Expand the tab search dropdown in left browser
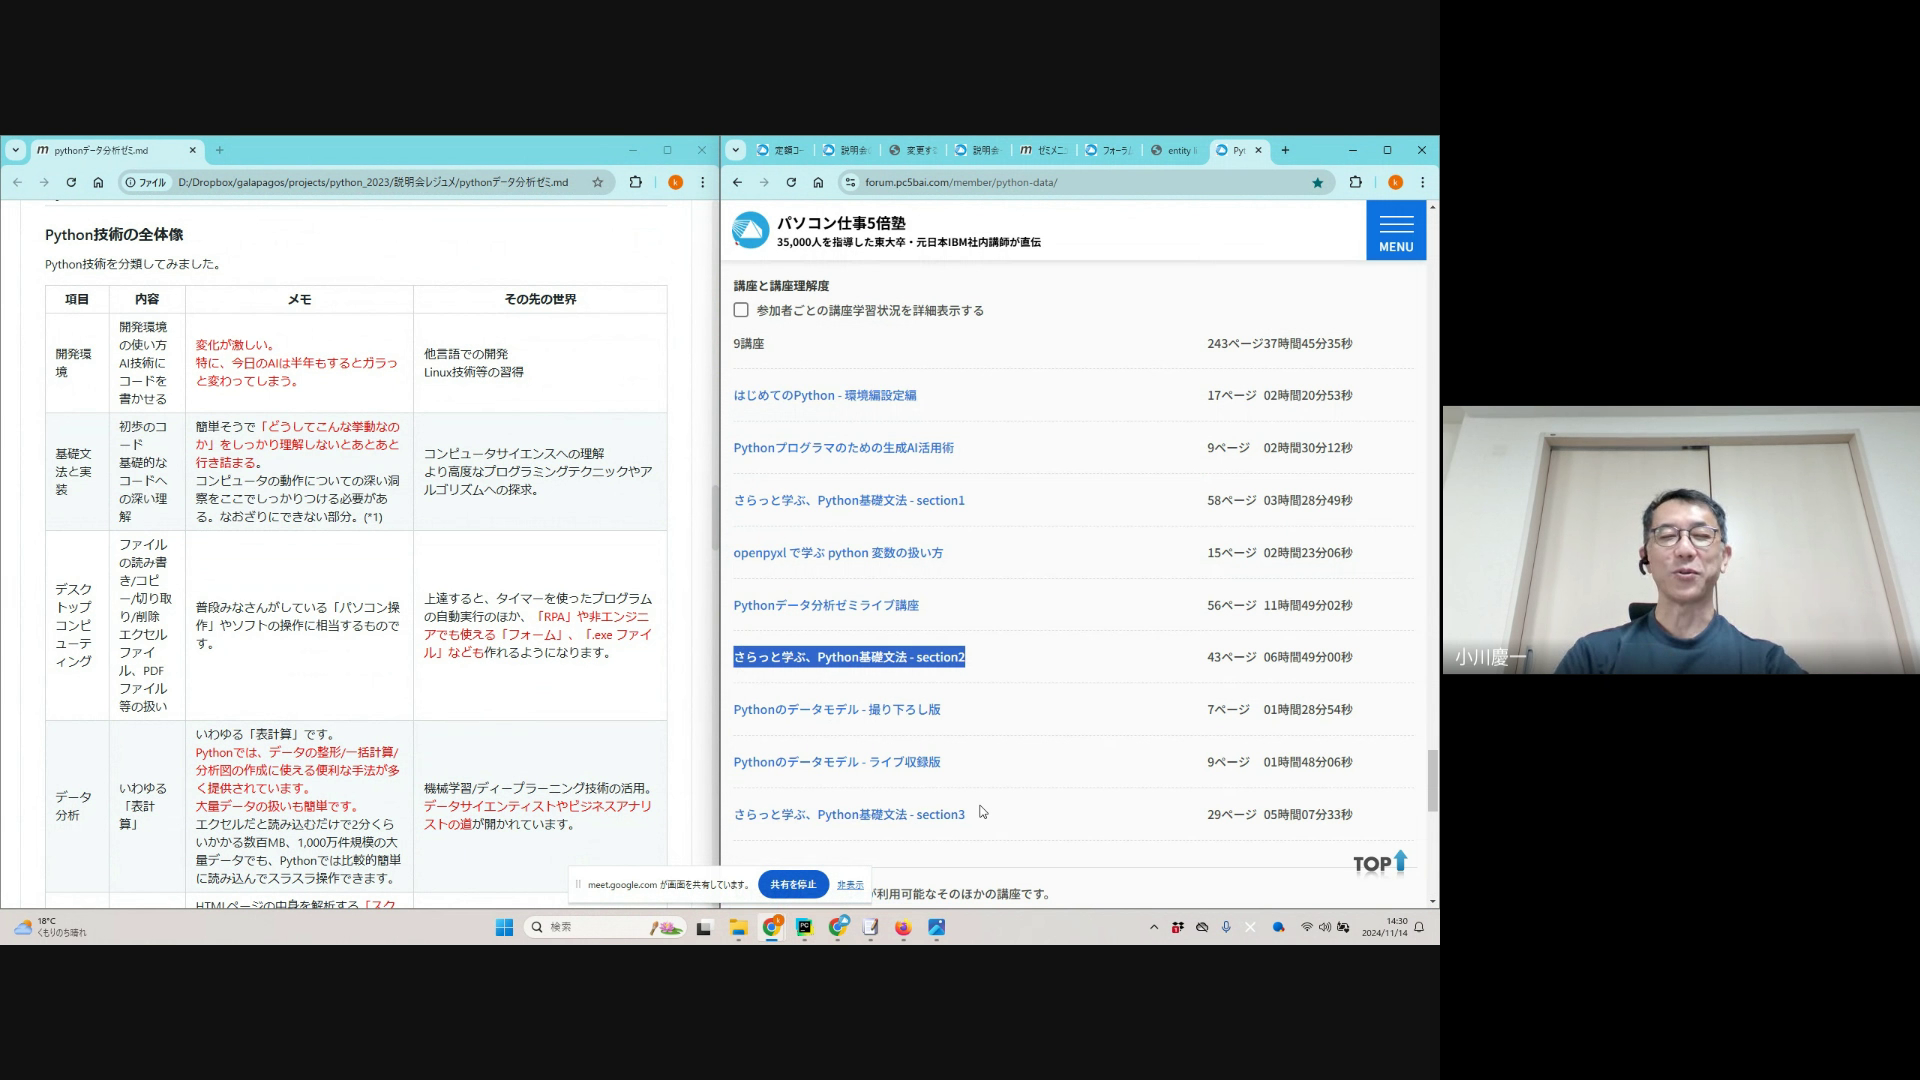The width and height of the screenshot is (1920, 1080). [15, 150]
